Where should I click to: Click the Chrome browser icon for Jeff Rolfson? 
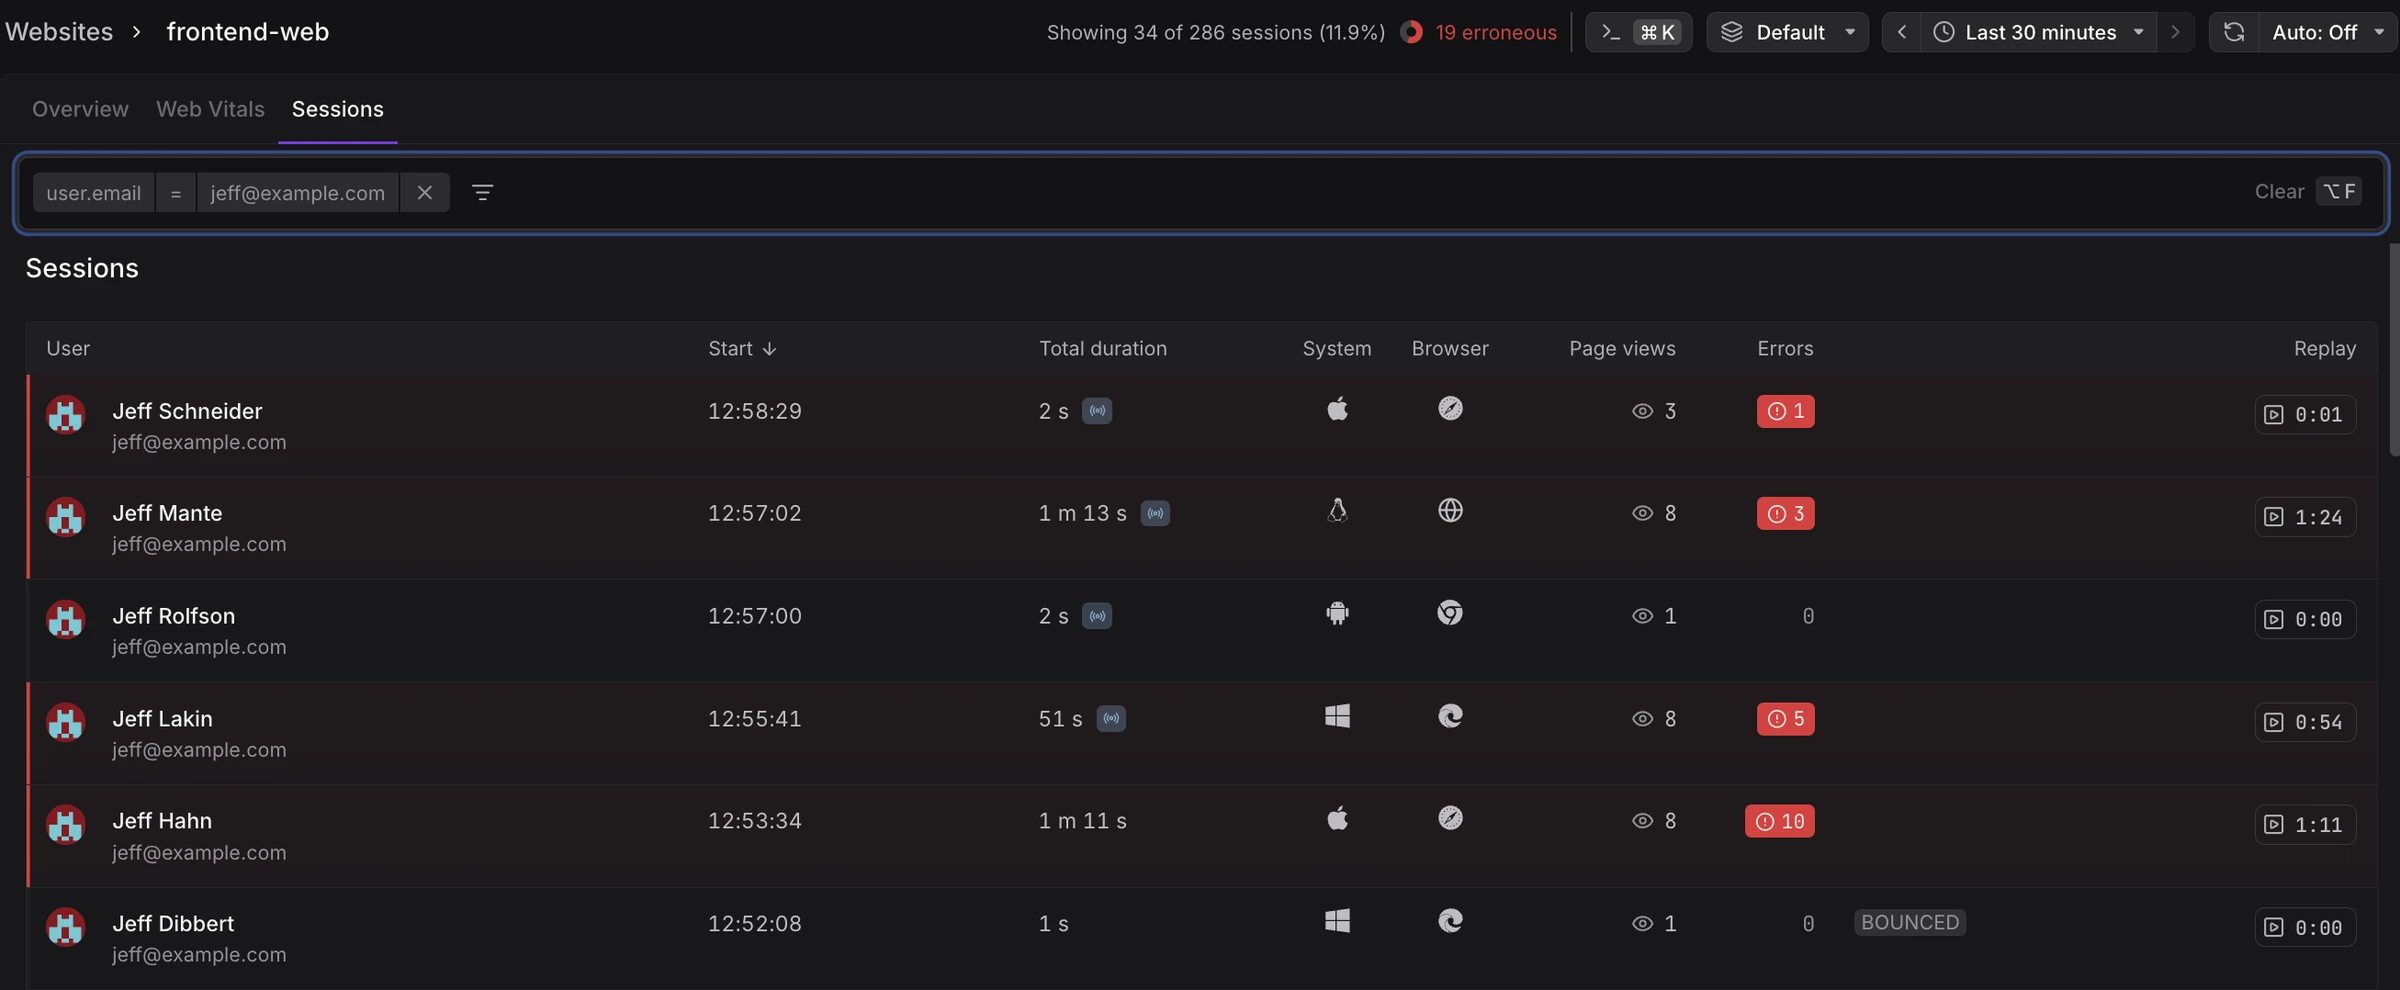tap(1450, 613)
